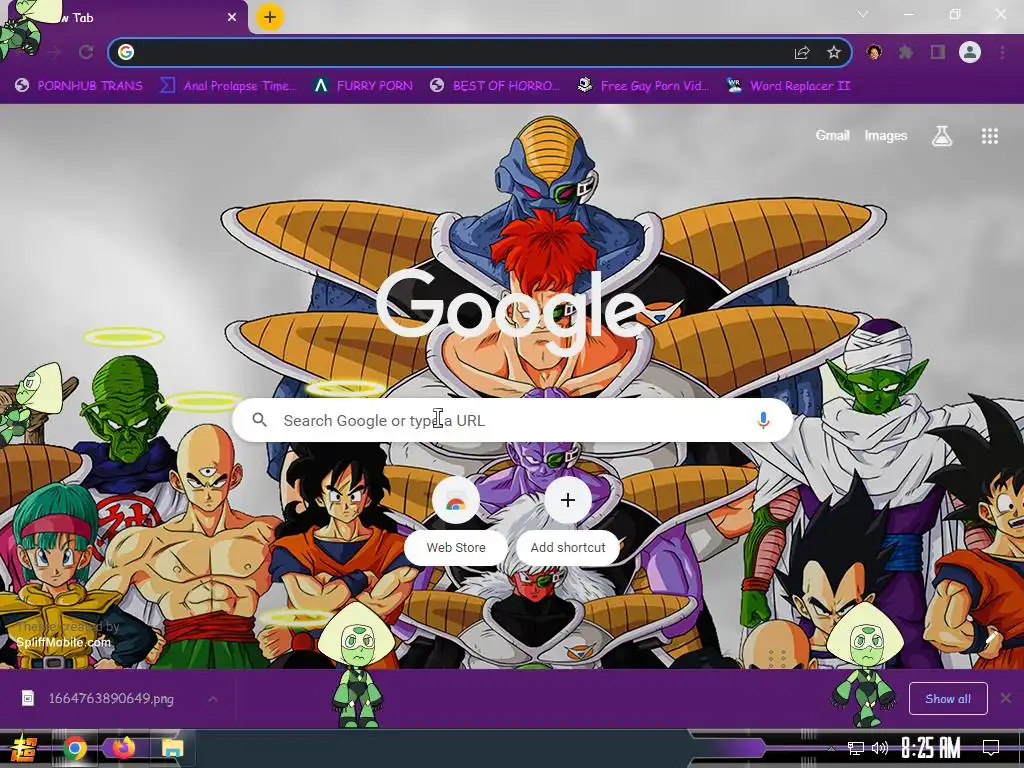
Task: Bookmark this tab with the star icon
Action: [833, 52]
